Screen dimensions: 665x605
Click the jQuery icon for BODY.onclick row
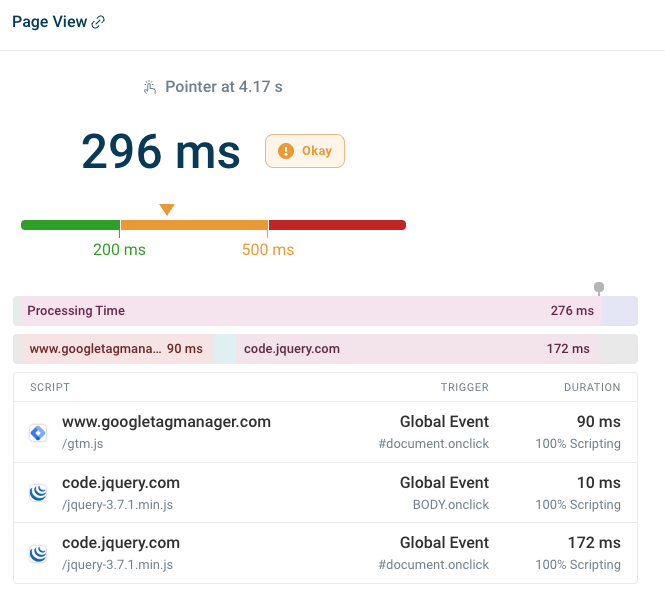click(x=38, y=493)
